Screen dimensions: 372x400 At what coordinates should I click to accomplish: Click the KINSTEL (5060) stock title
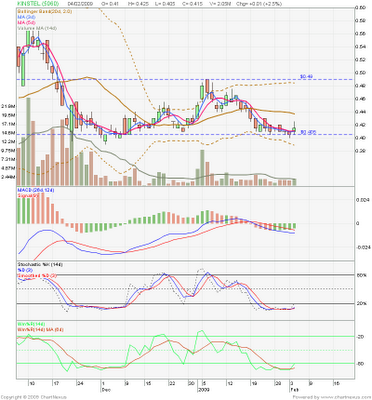38,4
